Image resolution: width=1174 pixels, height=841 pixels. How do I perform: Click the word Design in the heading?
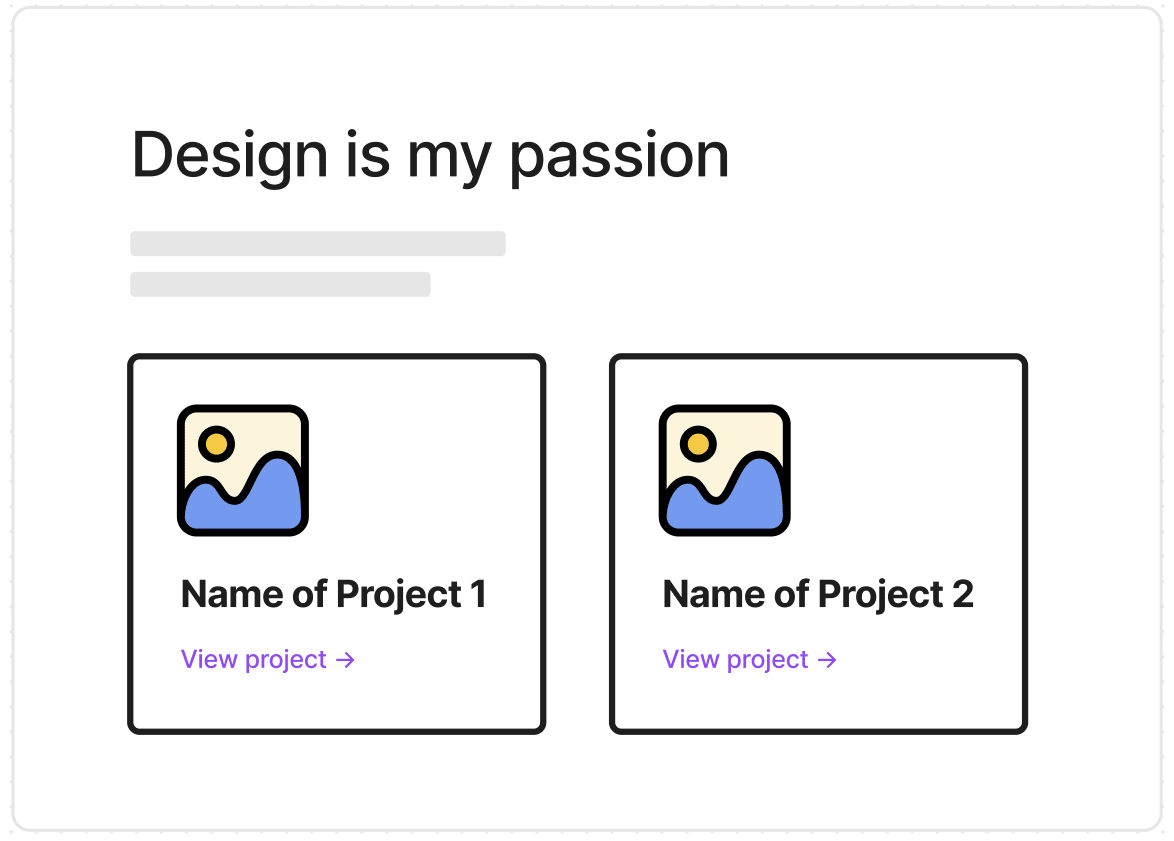(x=230, y=156)
